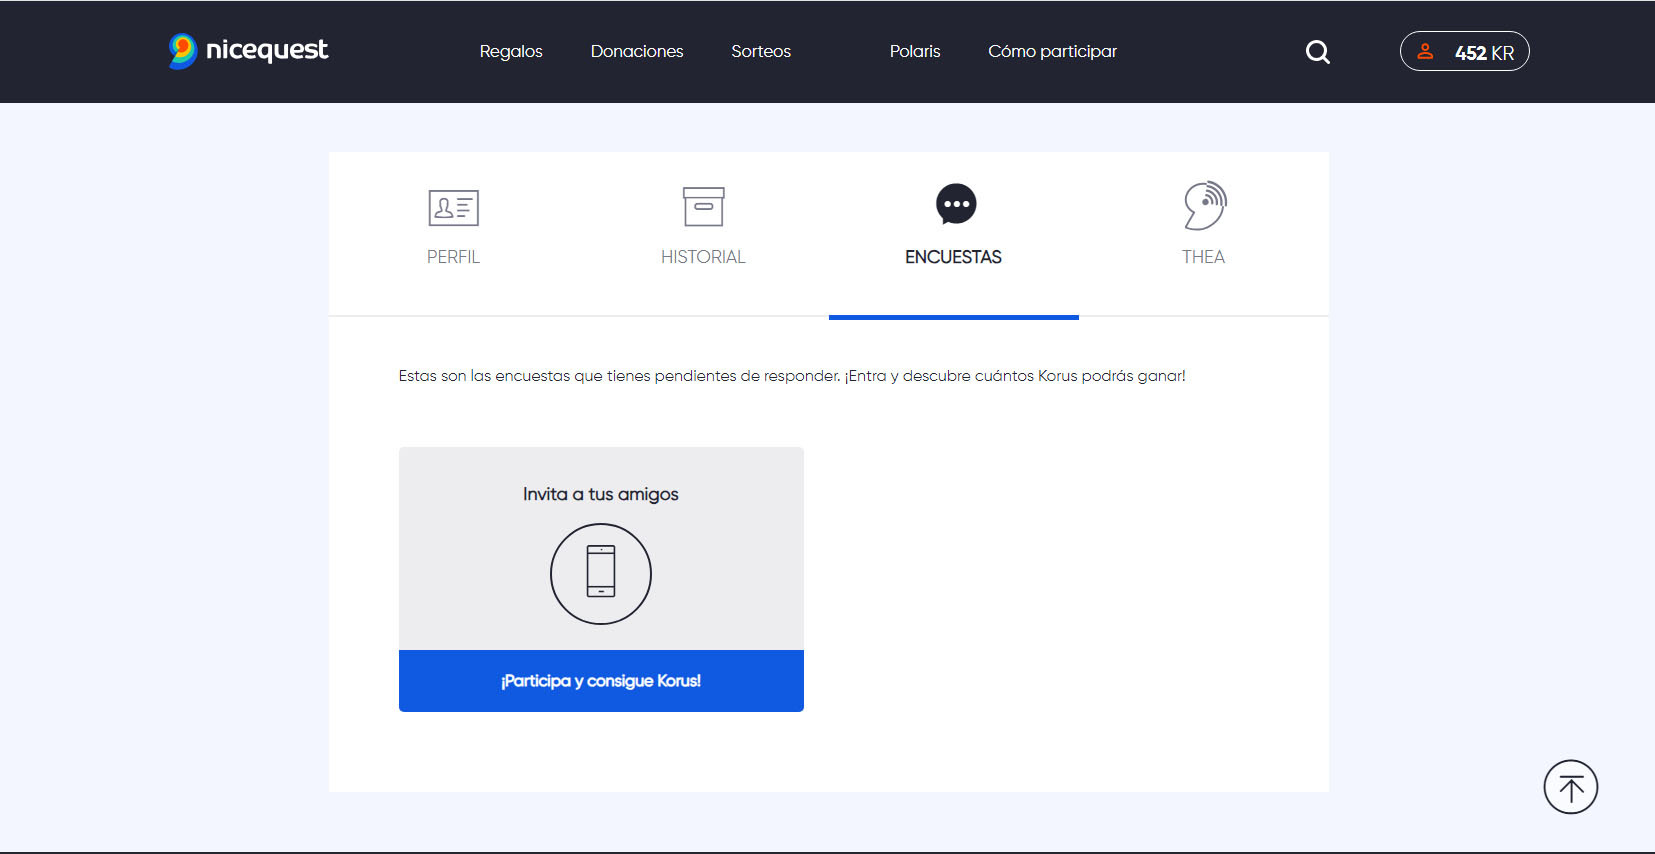1655x854 pixels.
Task: Switch to the THEA tab
Action: pyautogui.click(x=1203, y=257)
